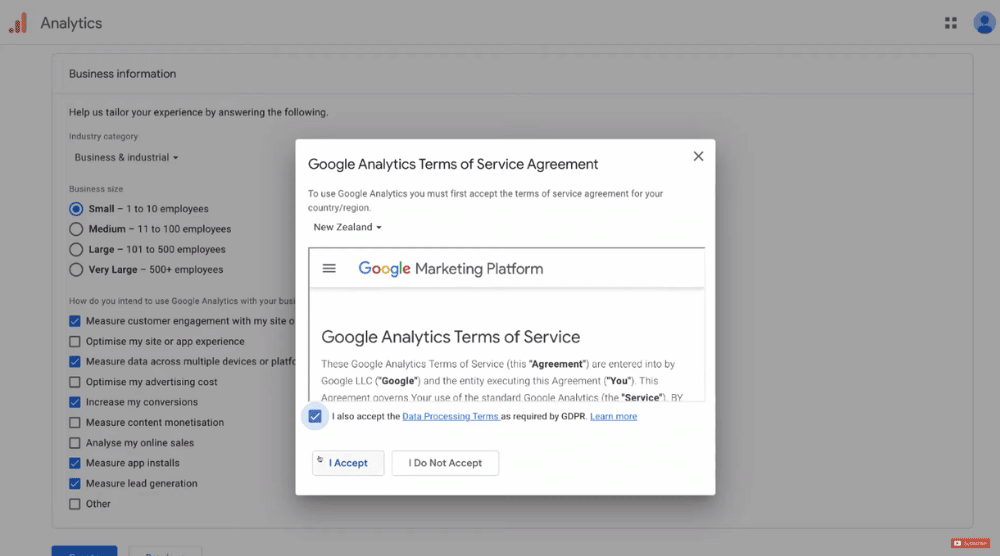This screenshot has width=1000, height=556.
Task: Open the hamburger menu in Marketing Platform frame
Action: click(x=329, y=268)
